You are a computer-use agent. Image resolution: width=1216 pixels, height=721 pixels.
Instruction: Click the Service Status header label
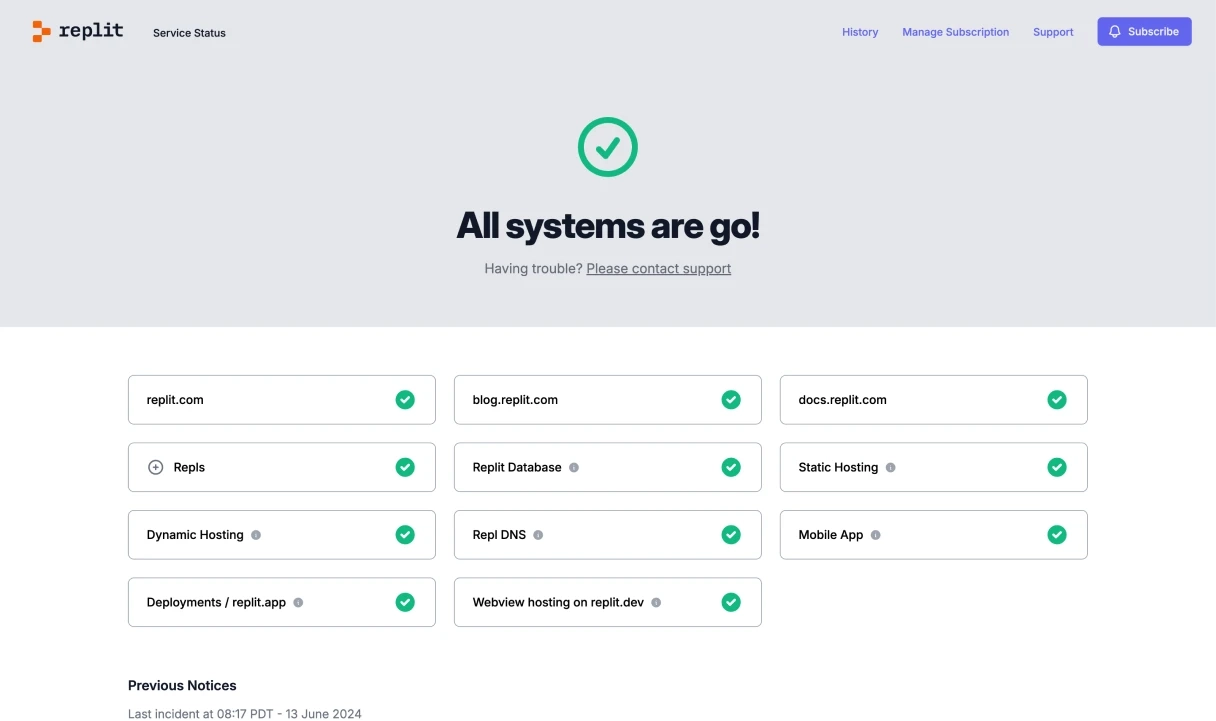pyautogui.click(x=189, y=33)
